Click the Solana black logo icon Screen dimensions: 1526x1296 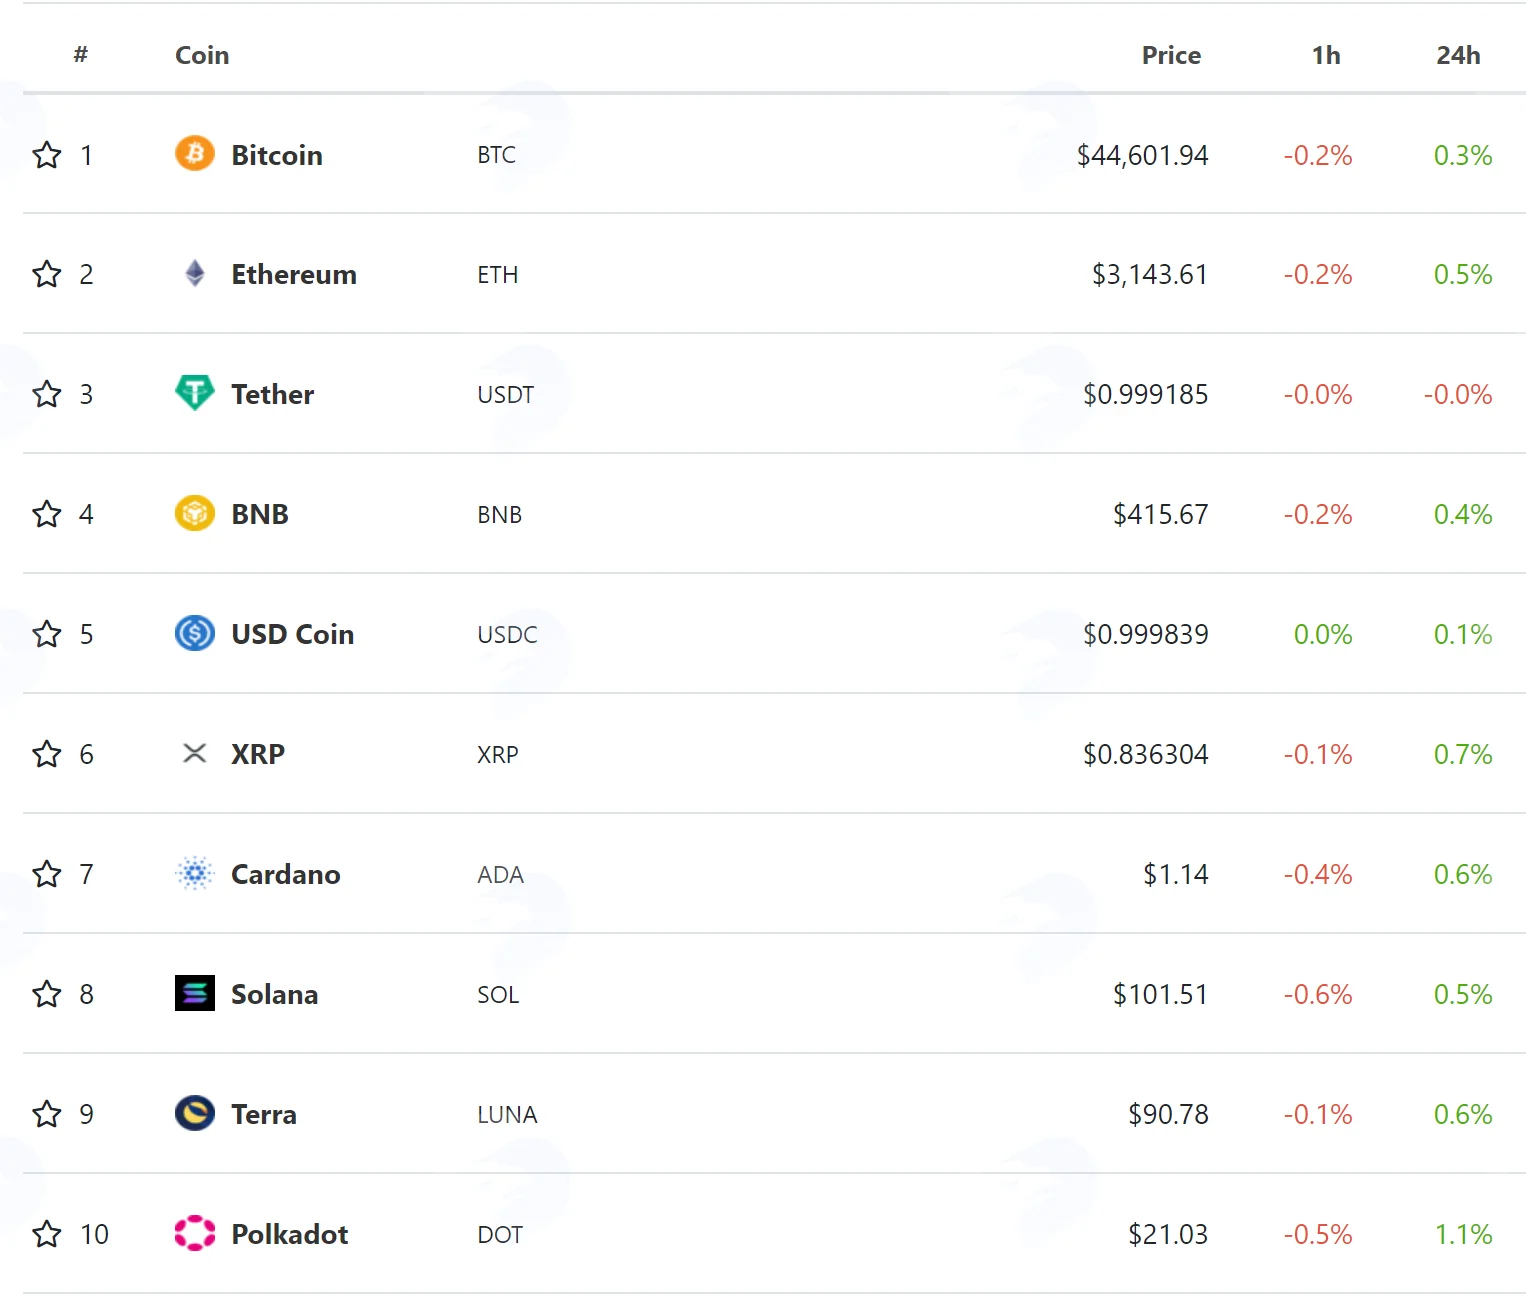click(195, 993)
